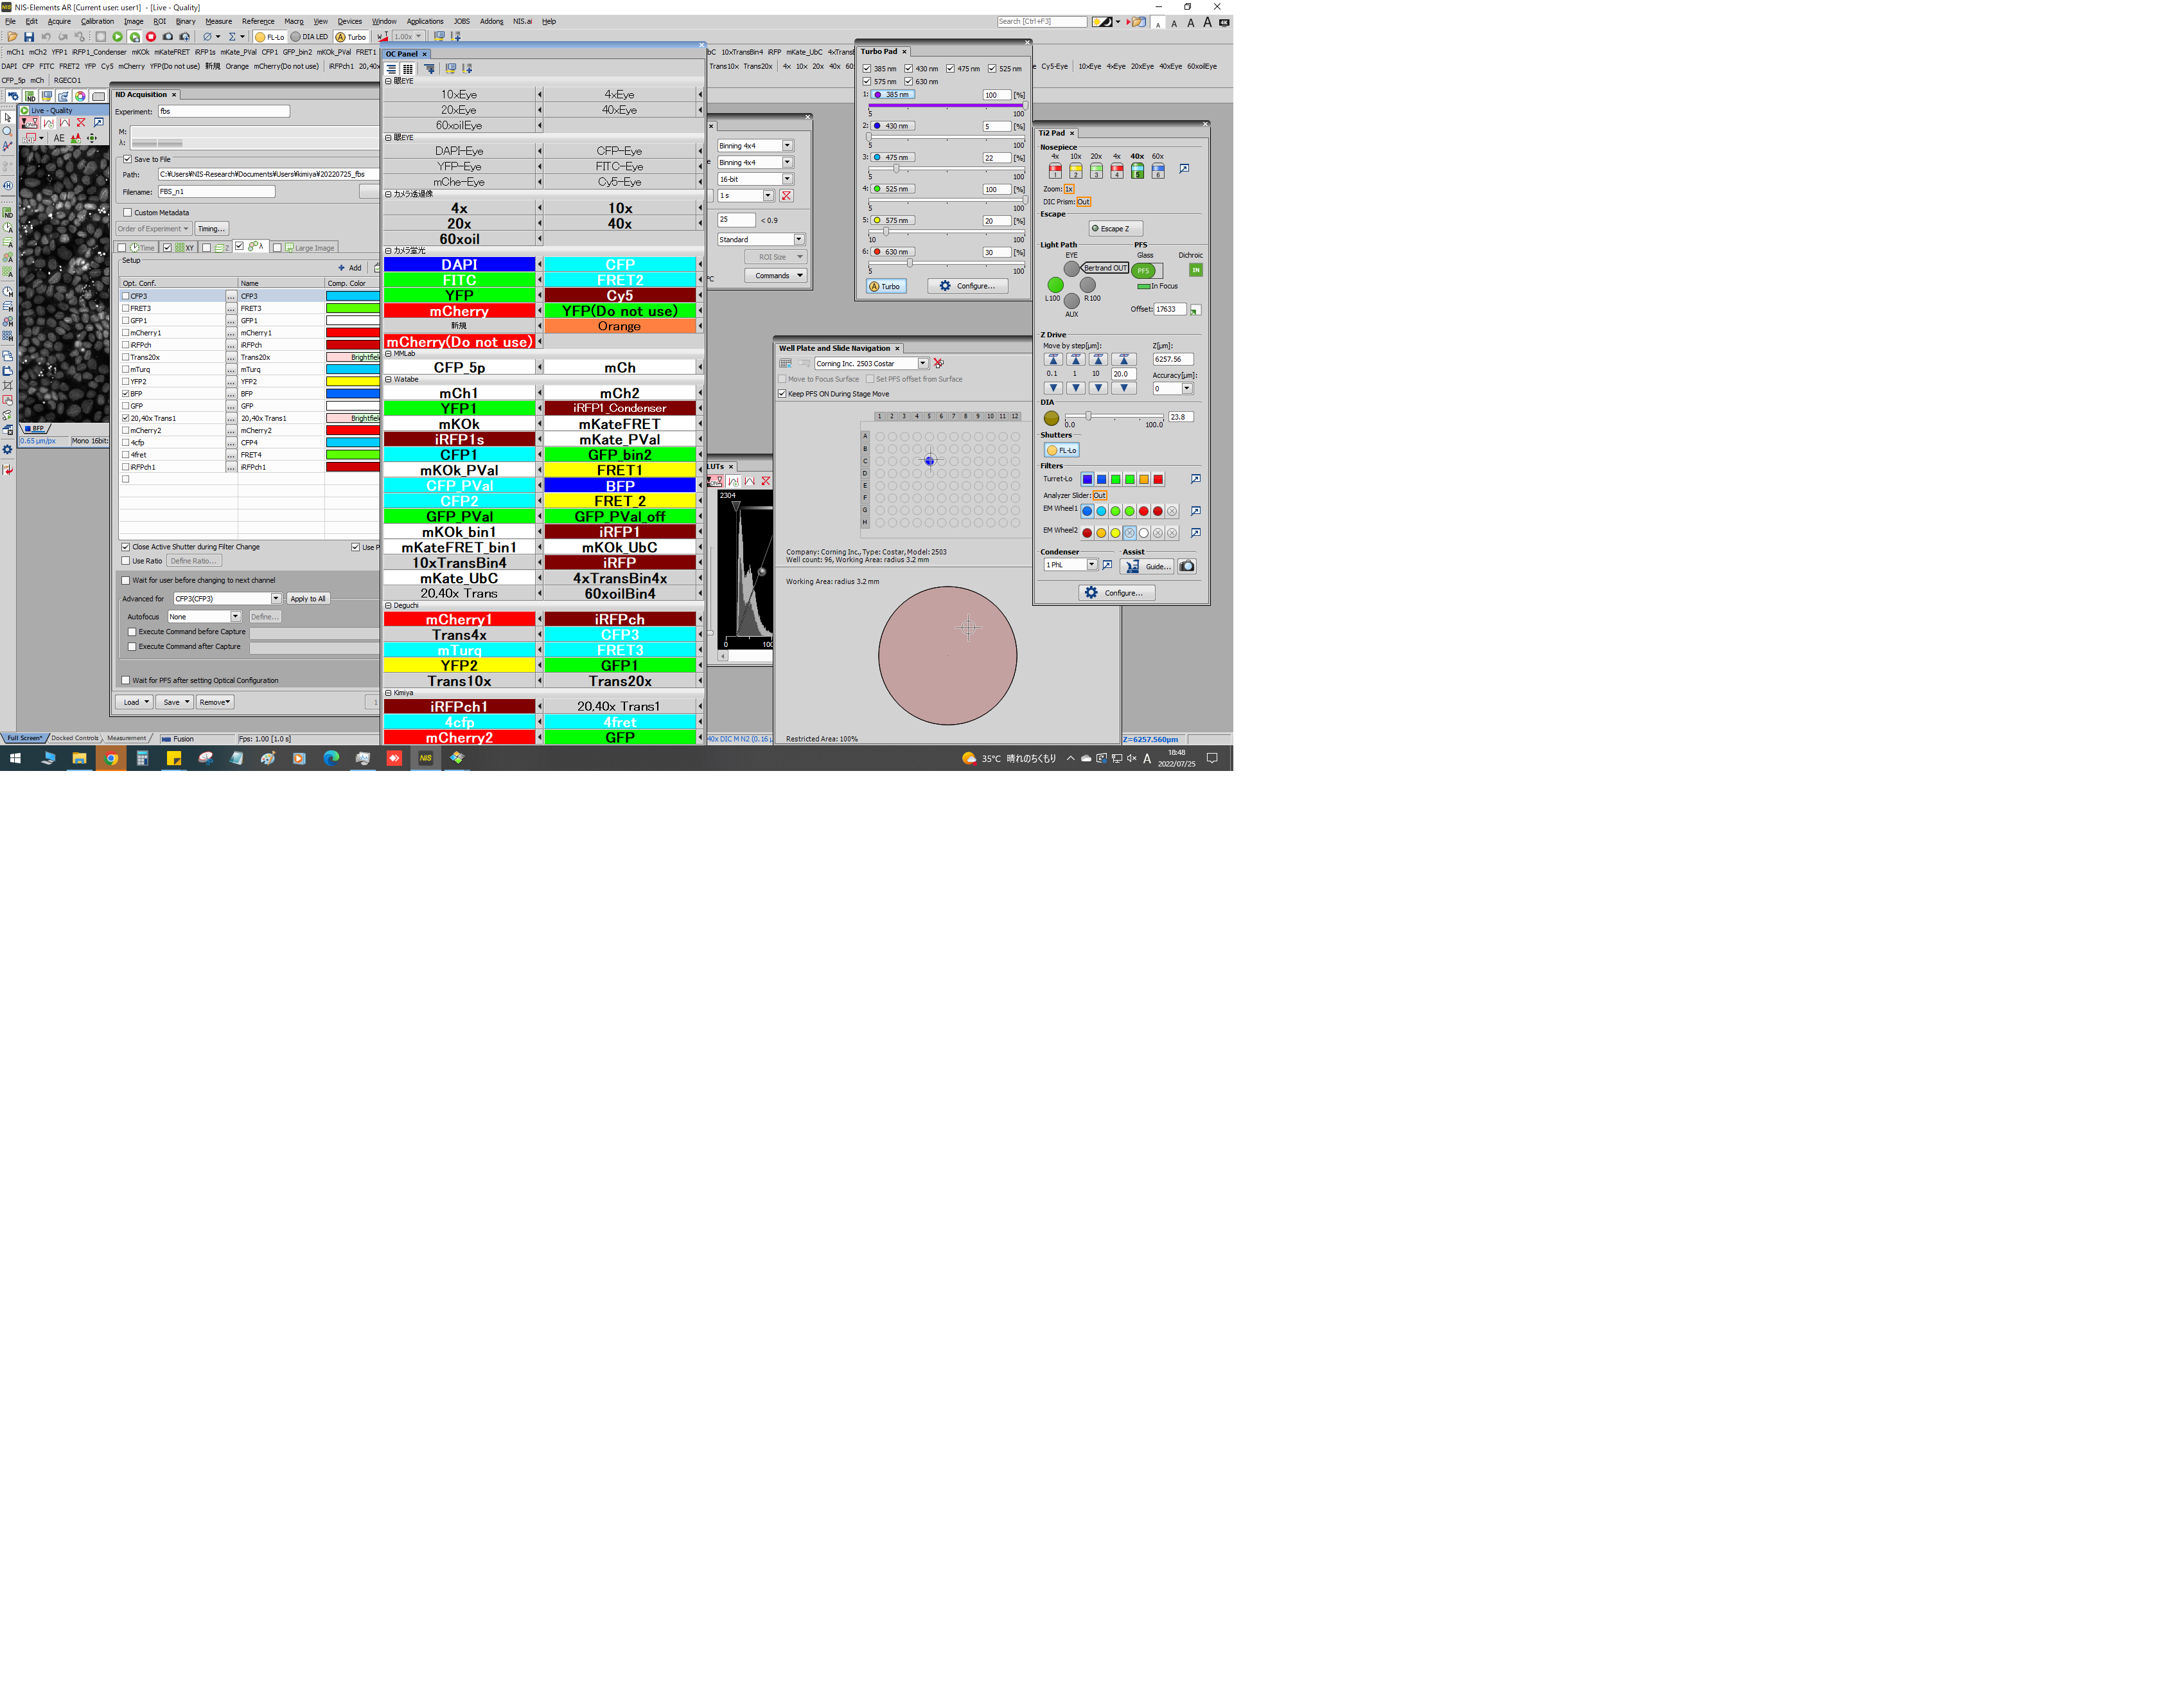Viewport: 2184px width, 1691px height.
Task: Start live view with green play icon
Action: 117,37
